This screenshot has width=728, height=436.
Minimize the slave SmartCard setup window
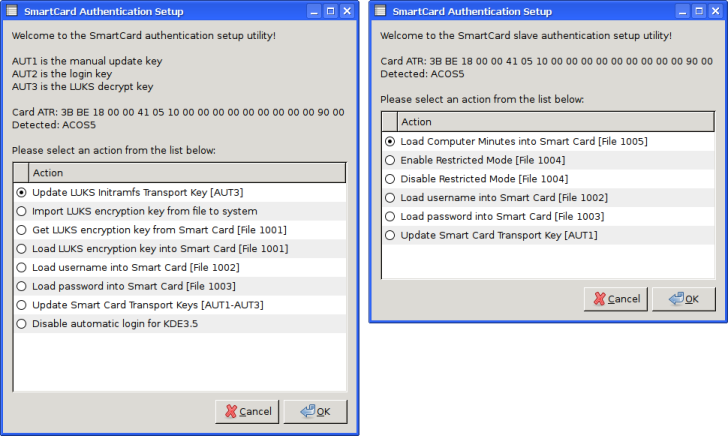682,11
